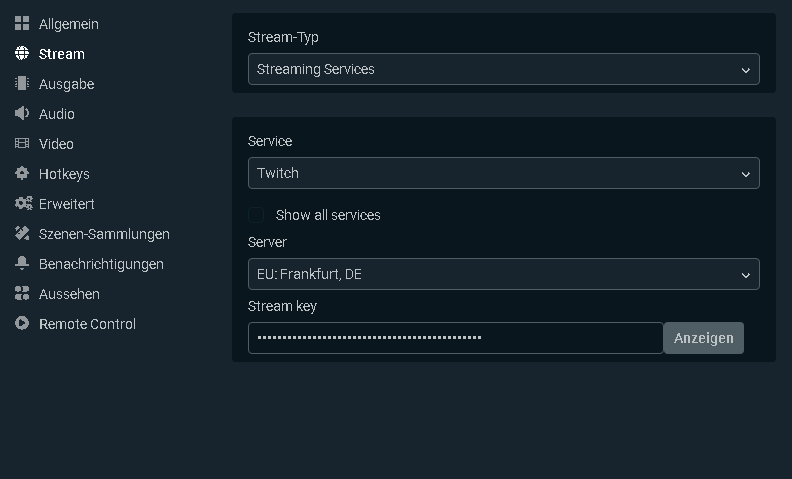Click the Remote Control play icon
The image size is (792, 479).
pyautogui.click(x=22, y=324)
